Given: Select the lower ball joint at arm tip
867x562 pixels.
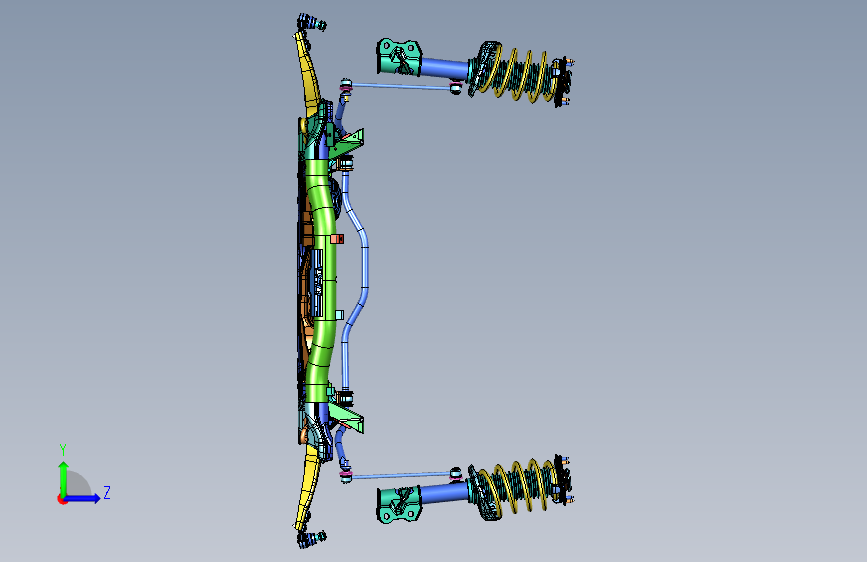Looking at the screenshot, I should tap(311, 538).
